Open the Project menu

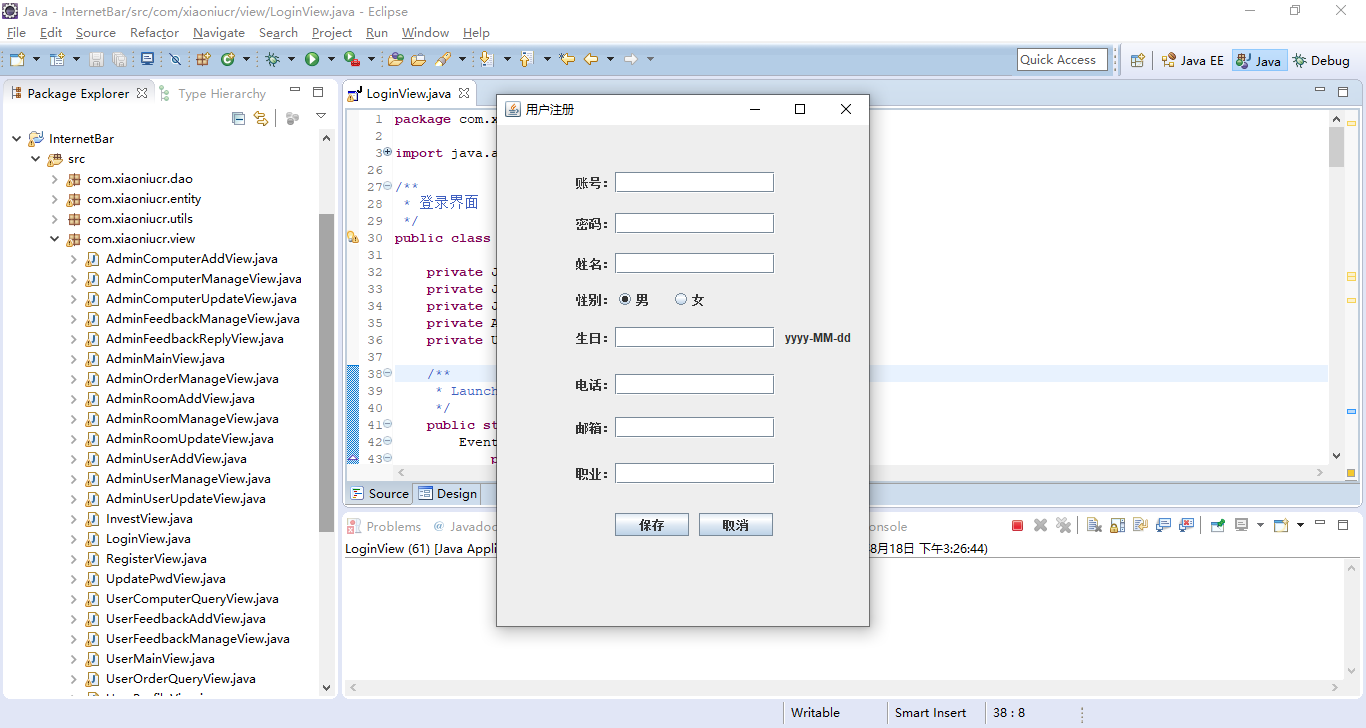pyautogui.click(x=332, y=33)
